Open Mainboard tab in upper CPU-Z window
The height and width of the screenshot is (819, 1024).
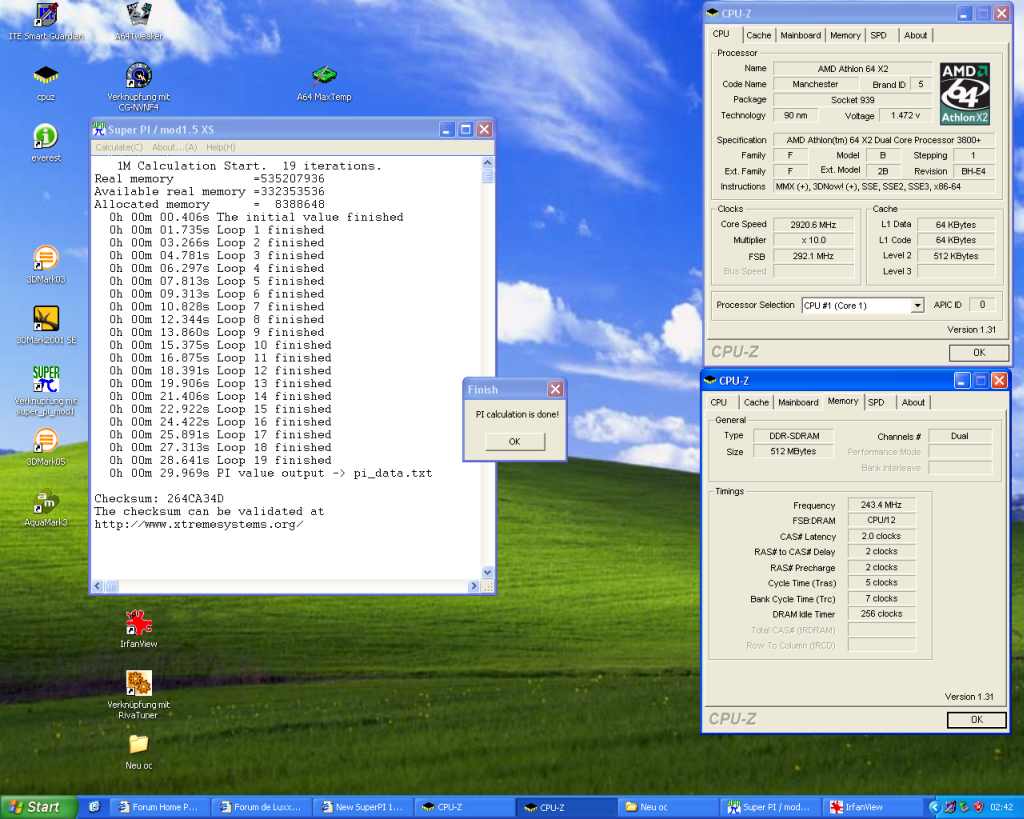(801, 35)
